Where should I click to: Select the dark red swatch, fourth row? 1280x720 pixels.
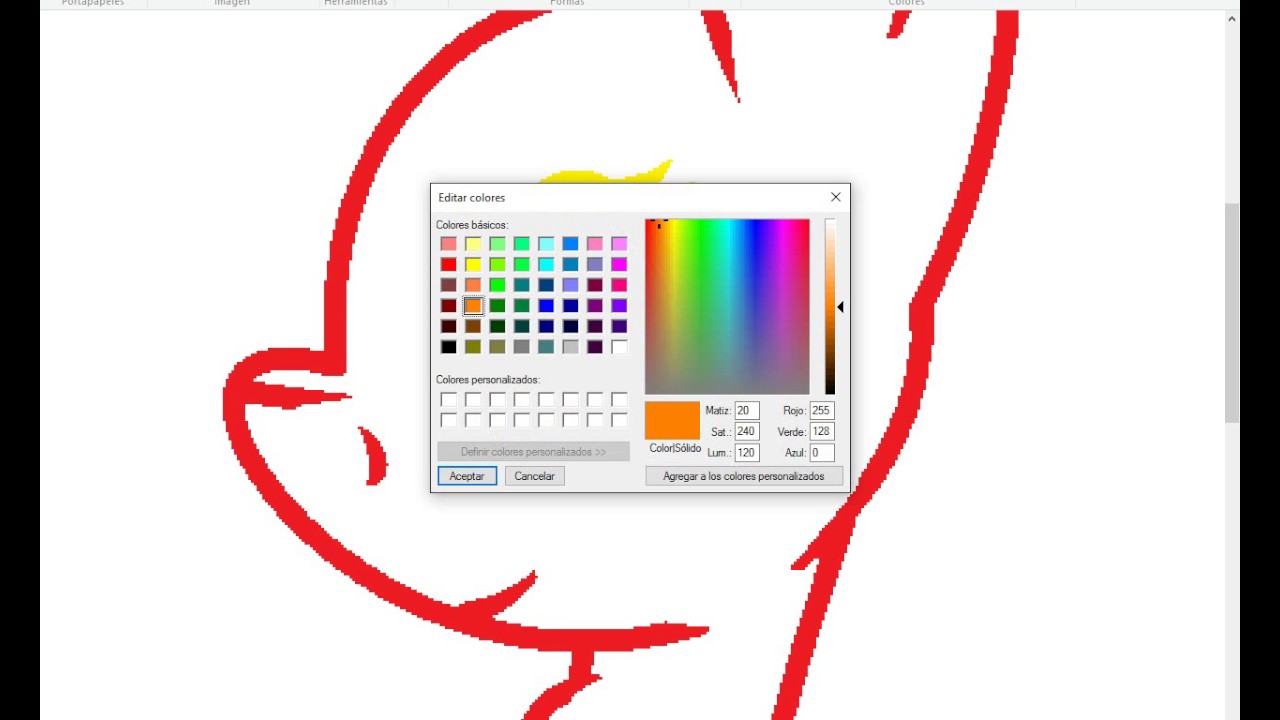[x=449, y=306]
